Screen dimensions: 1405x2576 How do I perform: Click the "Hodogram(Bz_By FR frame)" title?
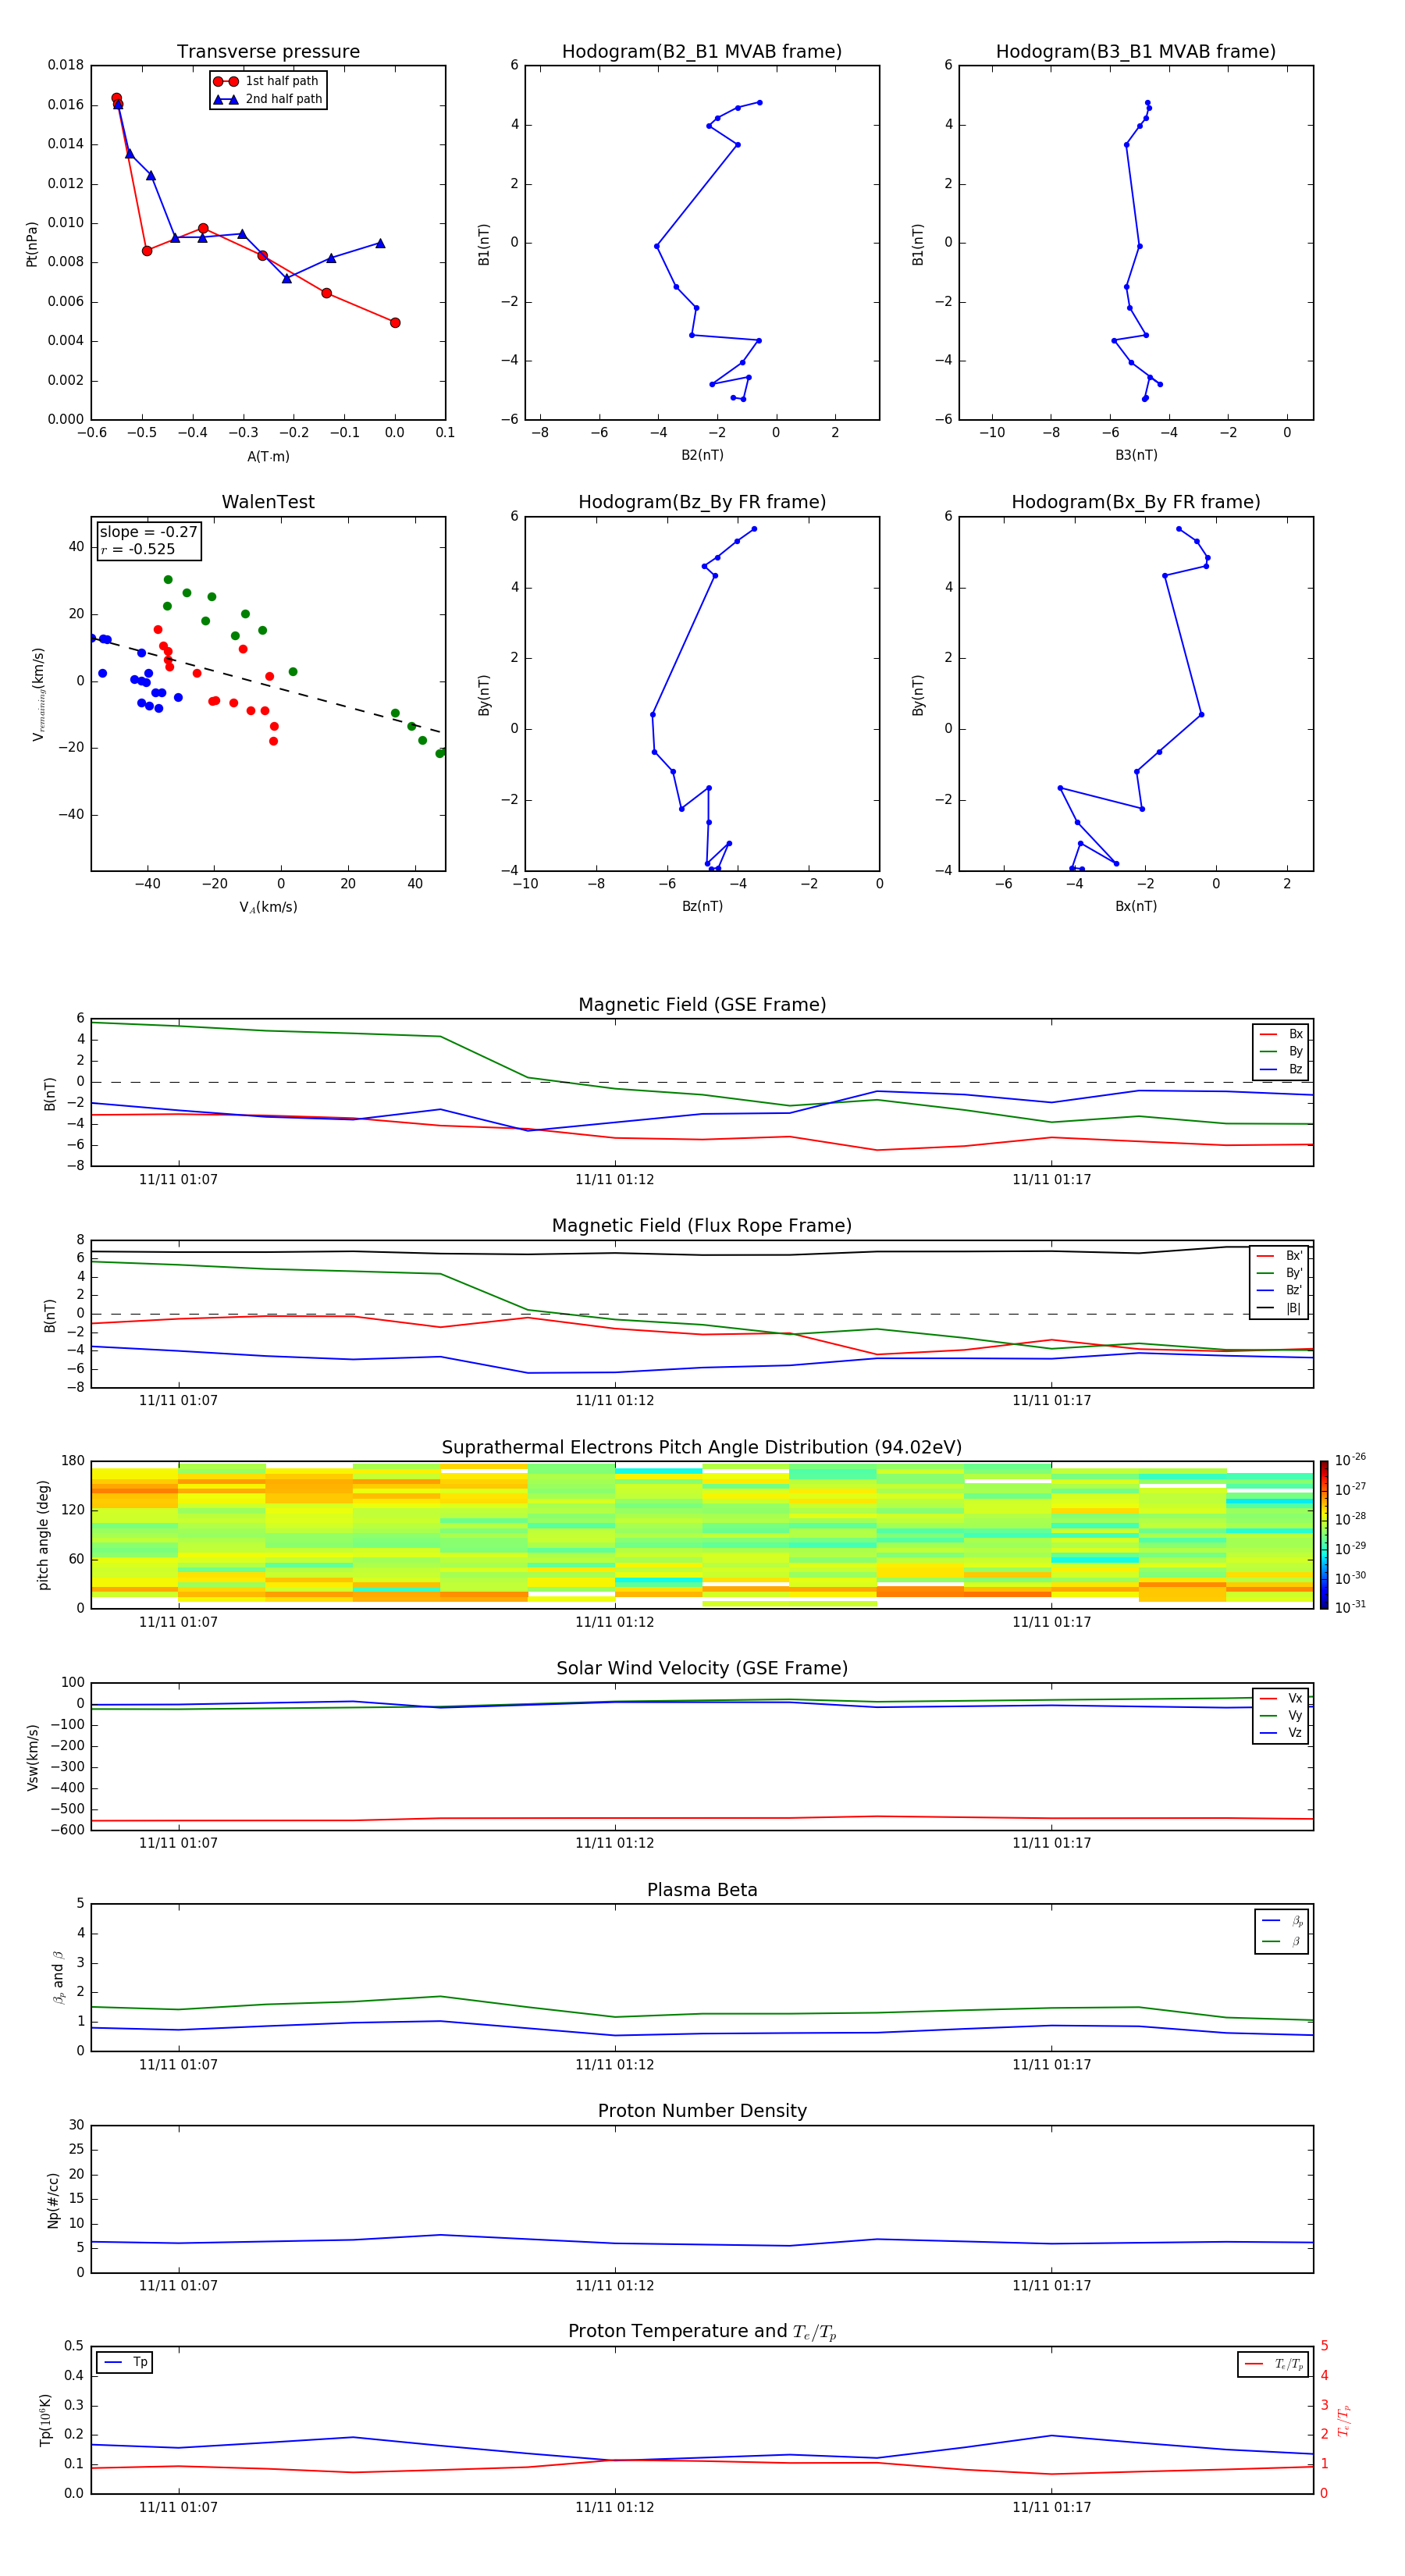702,502
